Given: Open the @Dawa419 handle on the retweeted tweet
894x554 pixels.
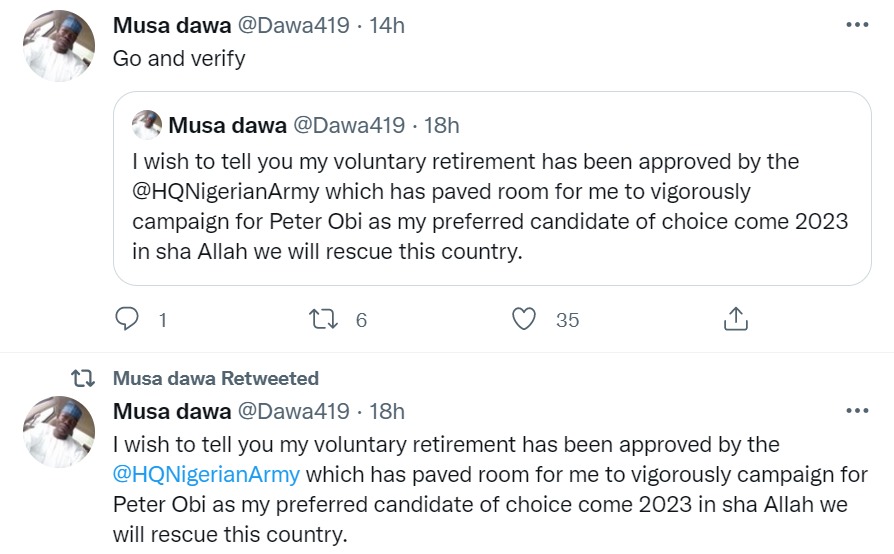Looking at the screenshot, I should coord(292,411).
